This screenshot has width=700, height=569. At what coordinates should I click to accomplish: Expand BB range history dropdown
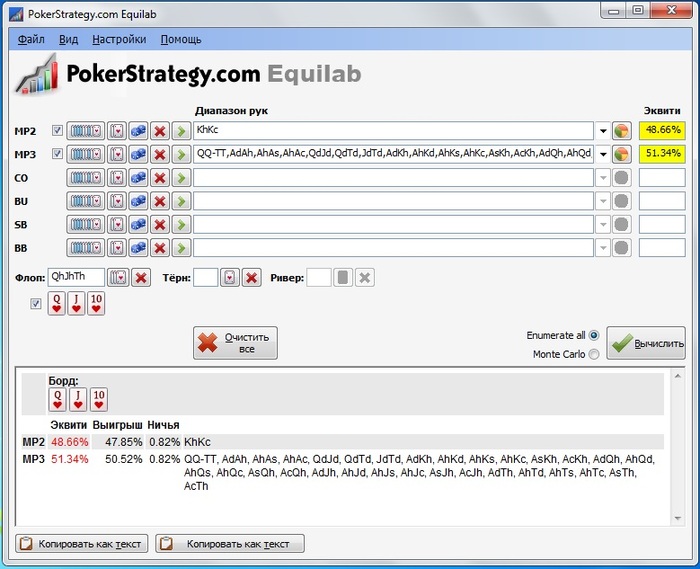(603, 248)
